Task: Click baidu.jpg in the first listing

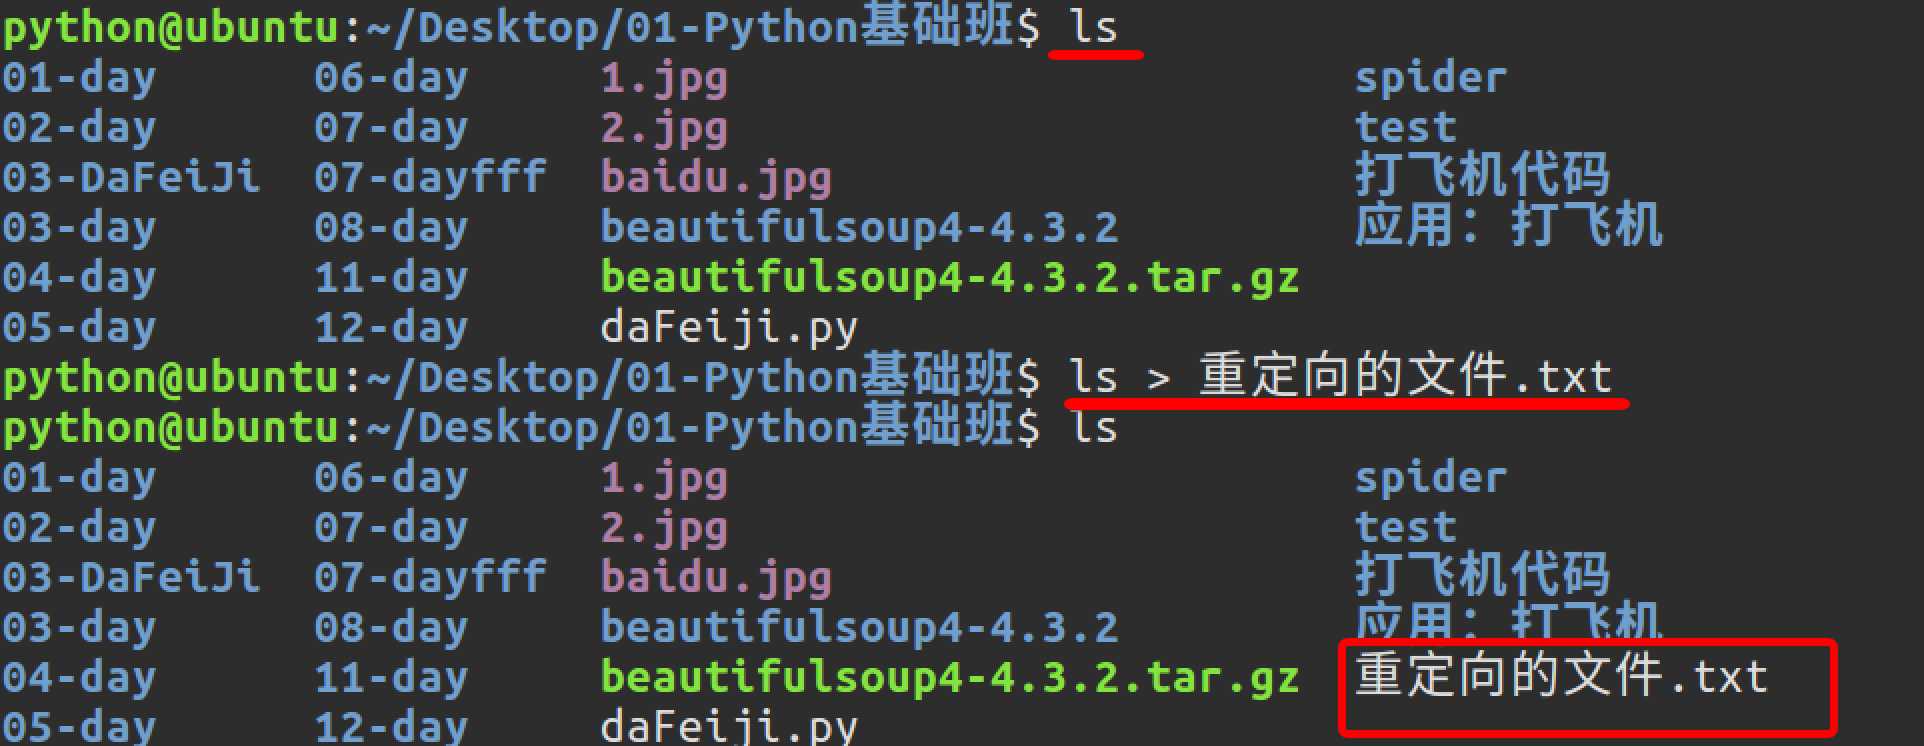Action: click(x=716, y=179)
